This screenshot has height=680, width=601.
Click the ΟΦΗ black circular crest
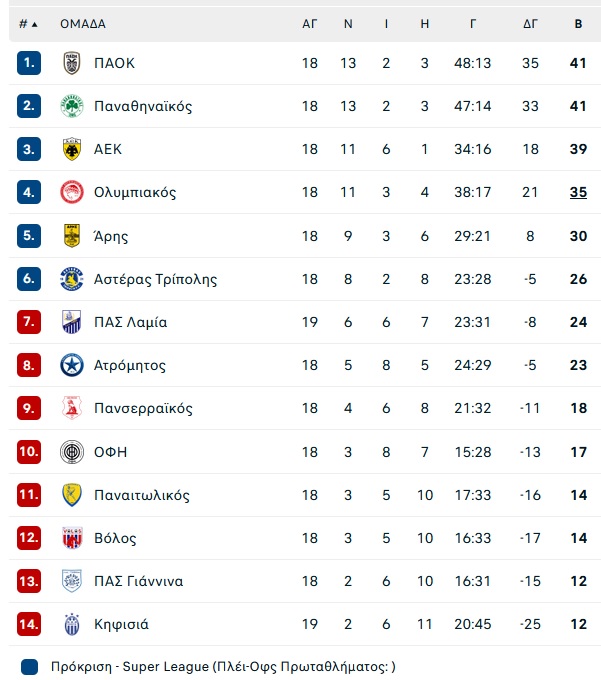pyautogui.click(x=72, y=452)
